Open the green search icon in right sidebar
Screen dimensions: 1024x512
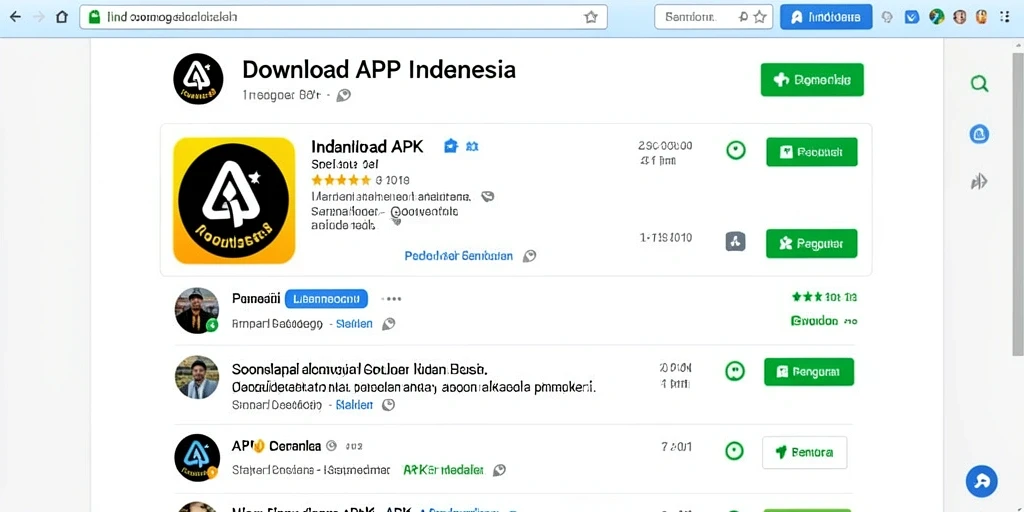point(979,83)
